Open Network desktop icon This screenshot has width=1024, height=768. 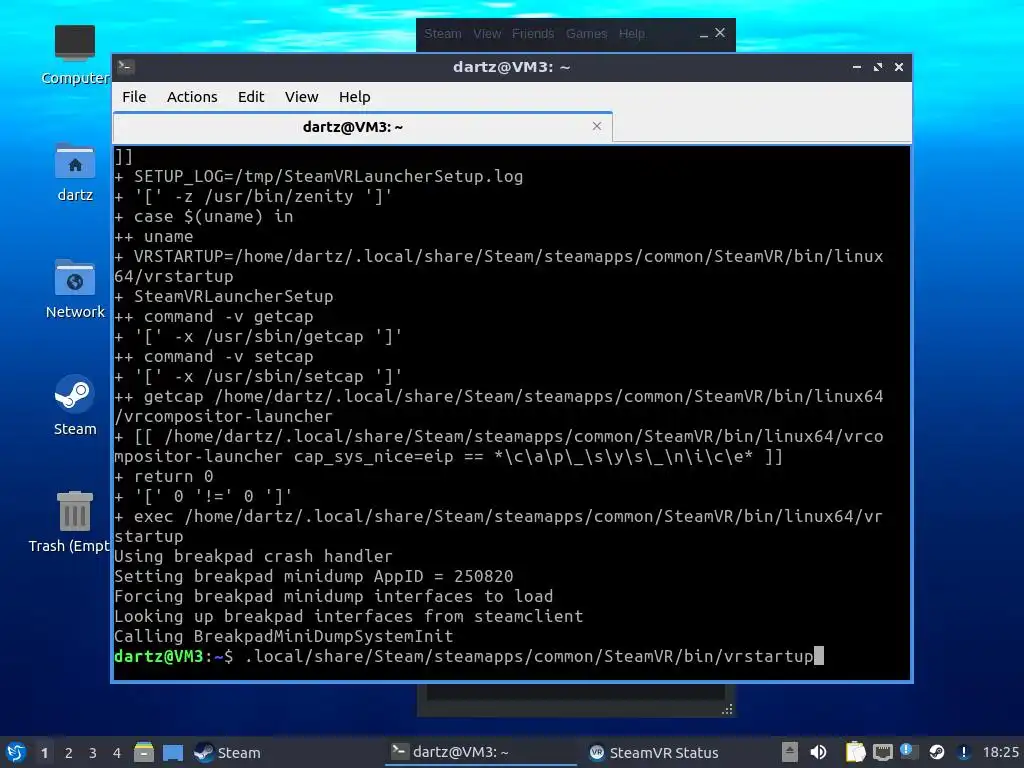(74, 289)
